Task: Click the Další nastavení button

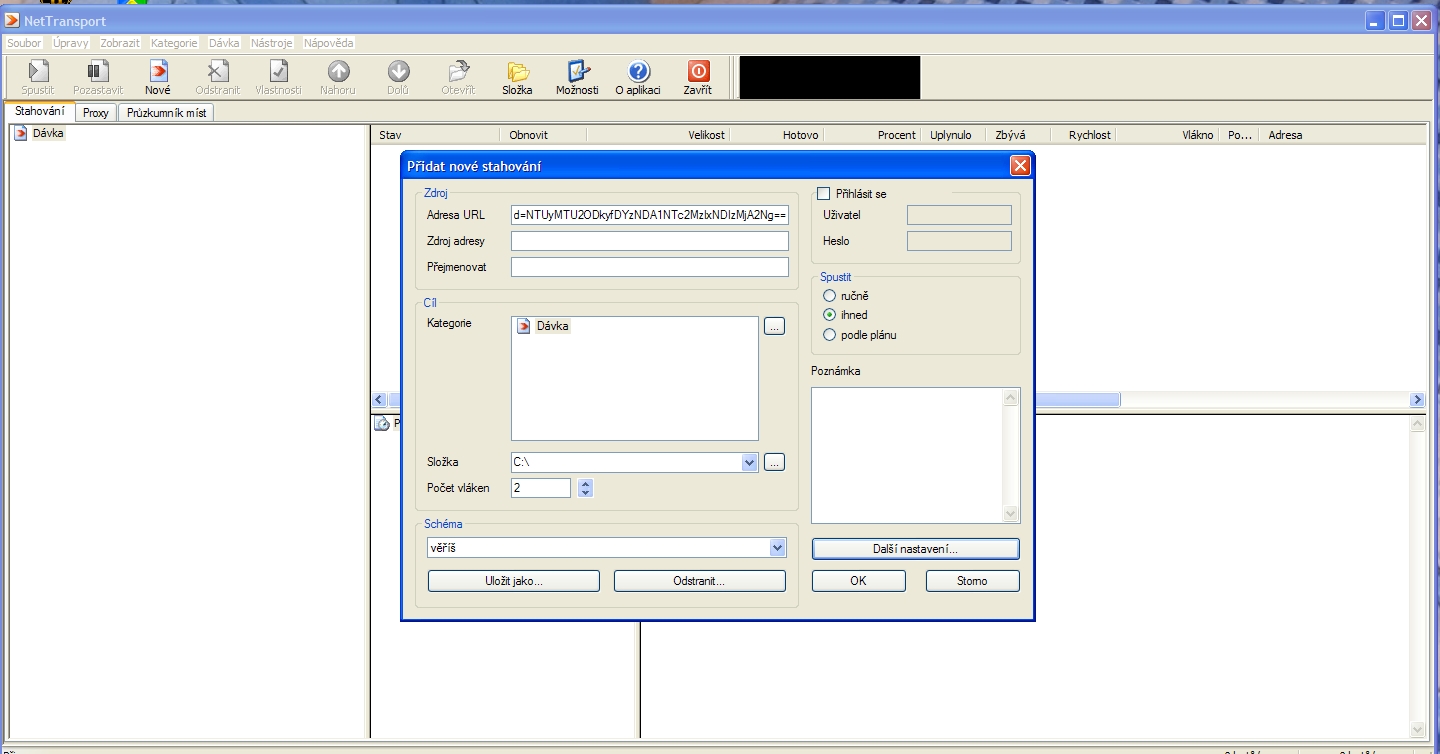Action: [x=915, y=549]
